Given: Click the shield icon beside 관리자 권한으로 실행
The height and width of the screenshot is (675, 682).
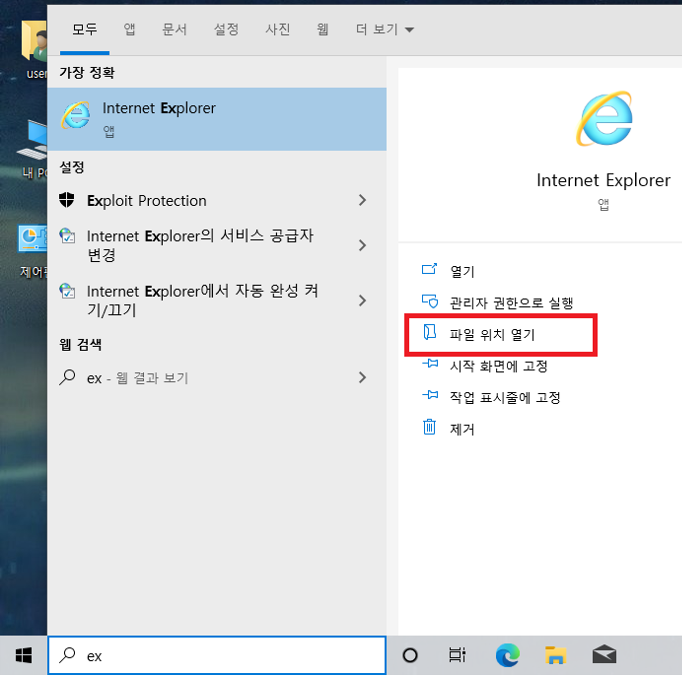Looking at the screenshot, I should (x=430, y=301).
